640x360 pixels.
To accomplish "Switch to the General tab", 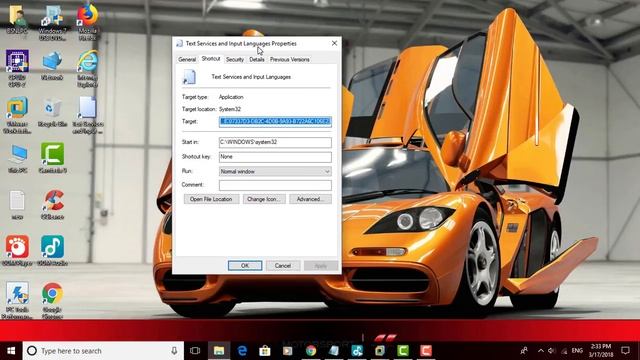I will coord(187,60).
